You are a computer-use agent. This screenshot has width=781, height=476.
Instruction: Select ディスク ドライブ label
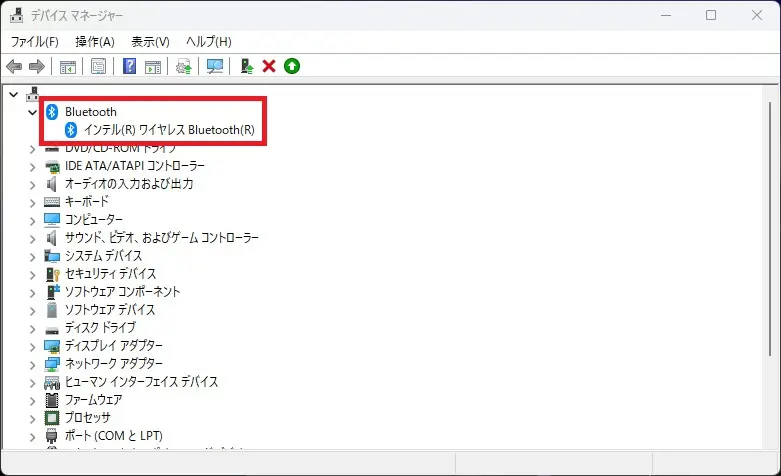click(100, 328)
